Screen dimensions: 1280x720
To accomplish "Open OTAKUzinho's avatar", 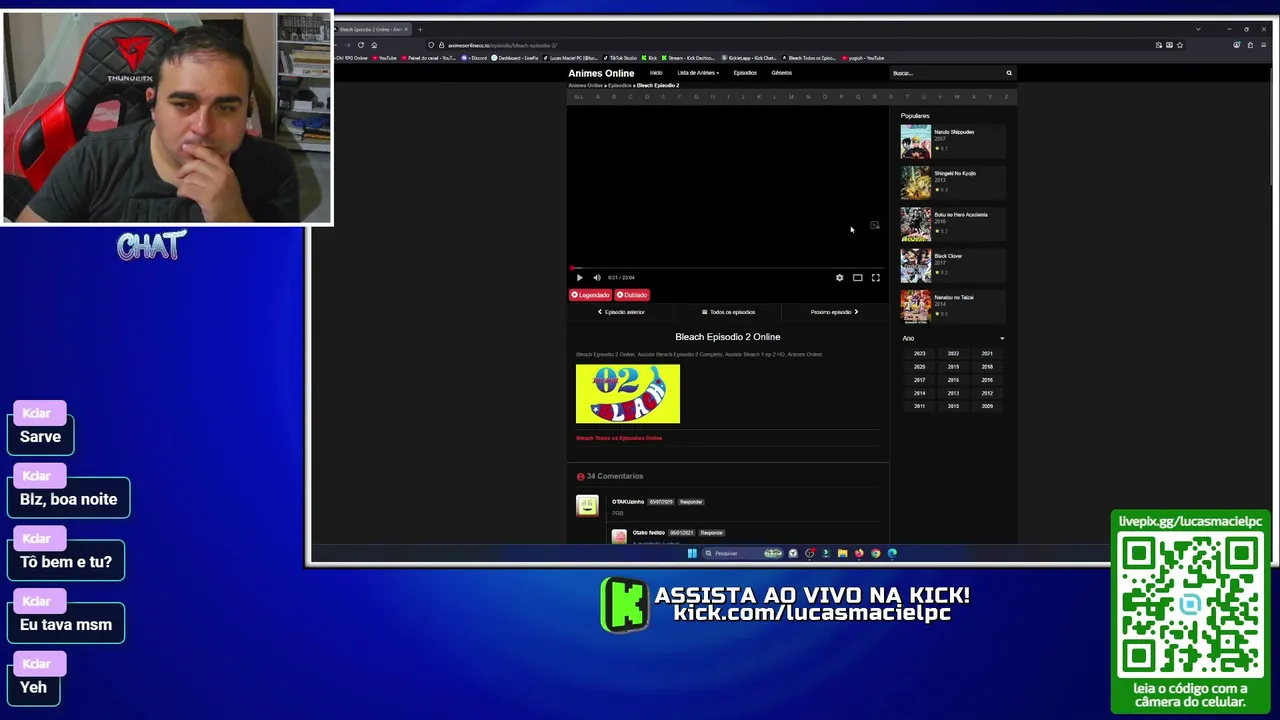I will click(x=587, y=506).
